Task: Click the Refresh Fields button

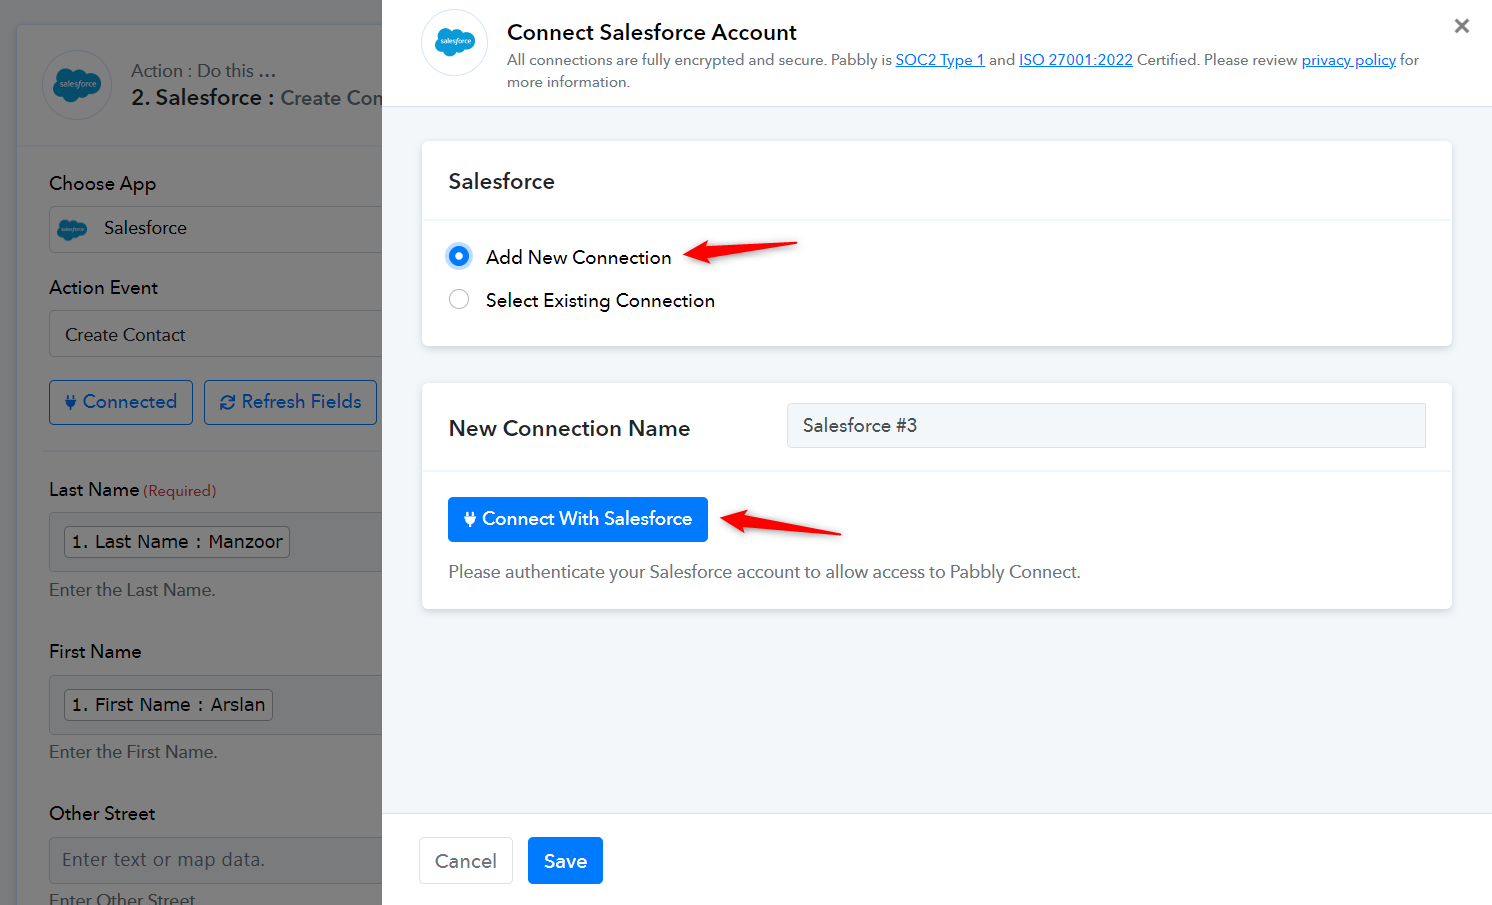Action: pos(290,402)
